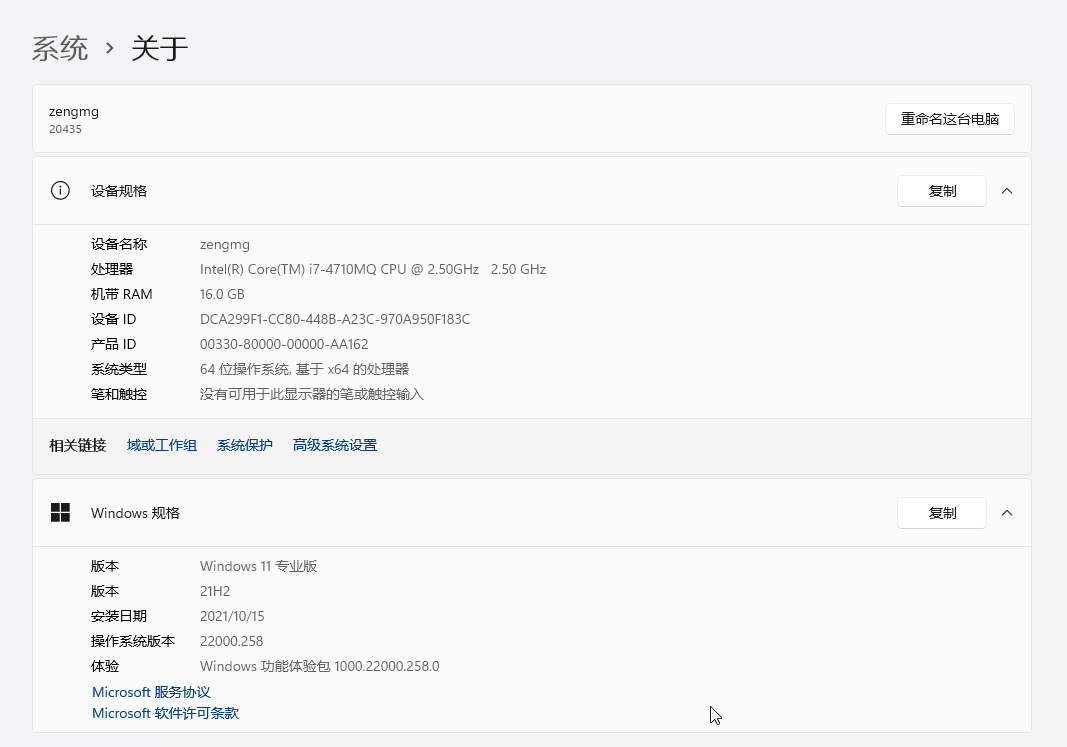This screenshot has height=747, width=1067.
Task: Click install date value 2021/10/15
Action: (232, 616)
